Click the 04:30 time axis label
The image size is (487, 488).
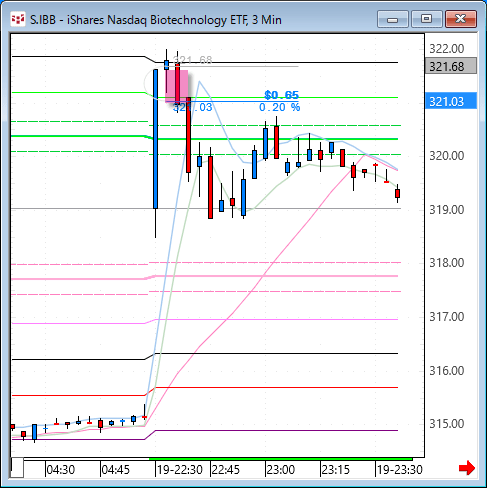pos(60,470)
